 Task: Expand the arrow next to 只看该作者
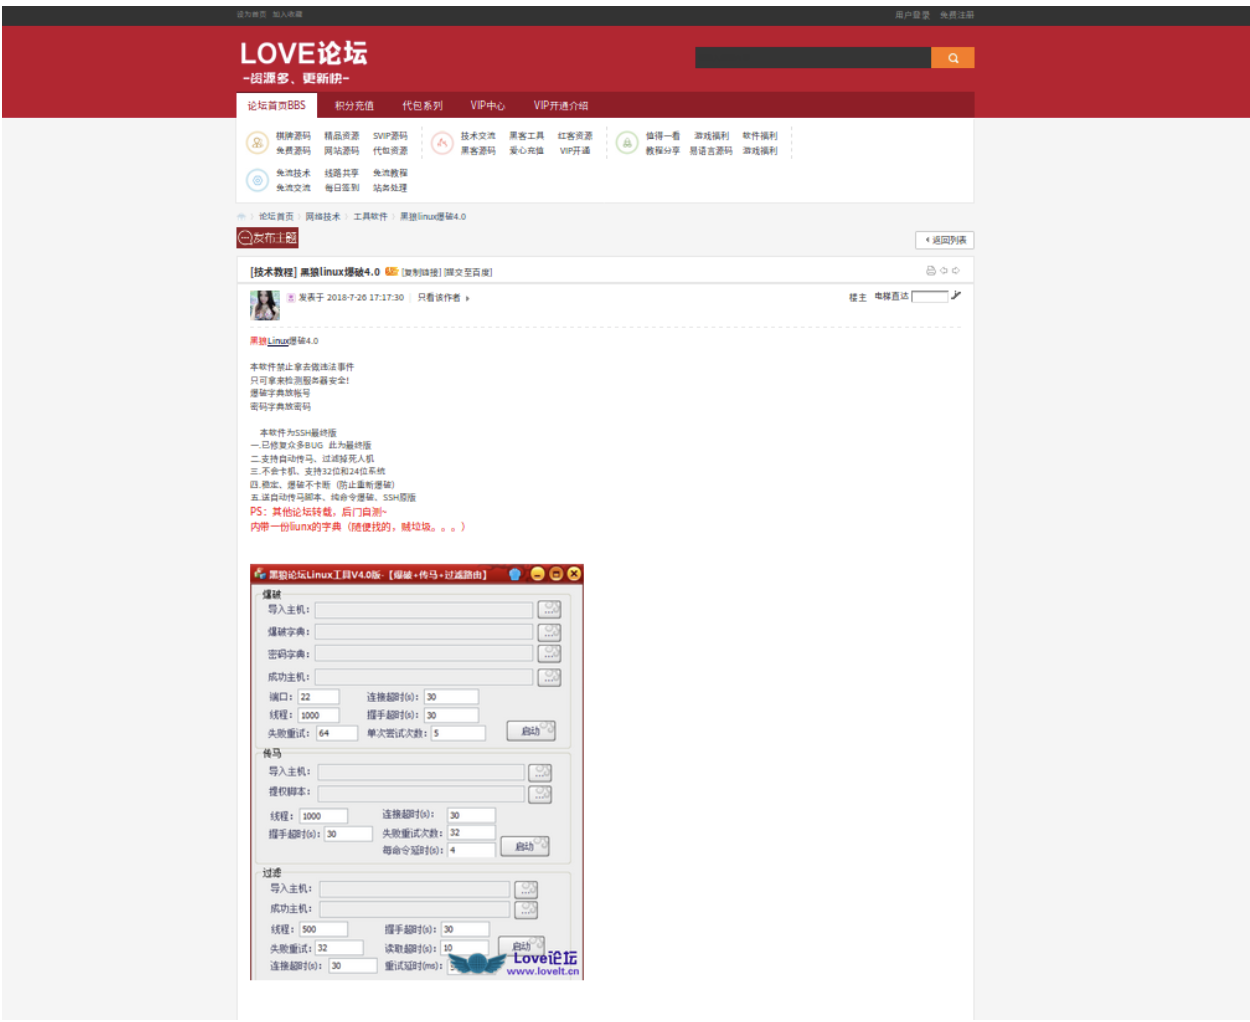pyautogui.click(x=467, y=298)
